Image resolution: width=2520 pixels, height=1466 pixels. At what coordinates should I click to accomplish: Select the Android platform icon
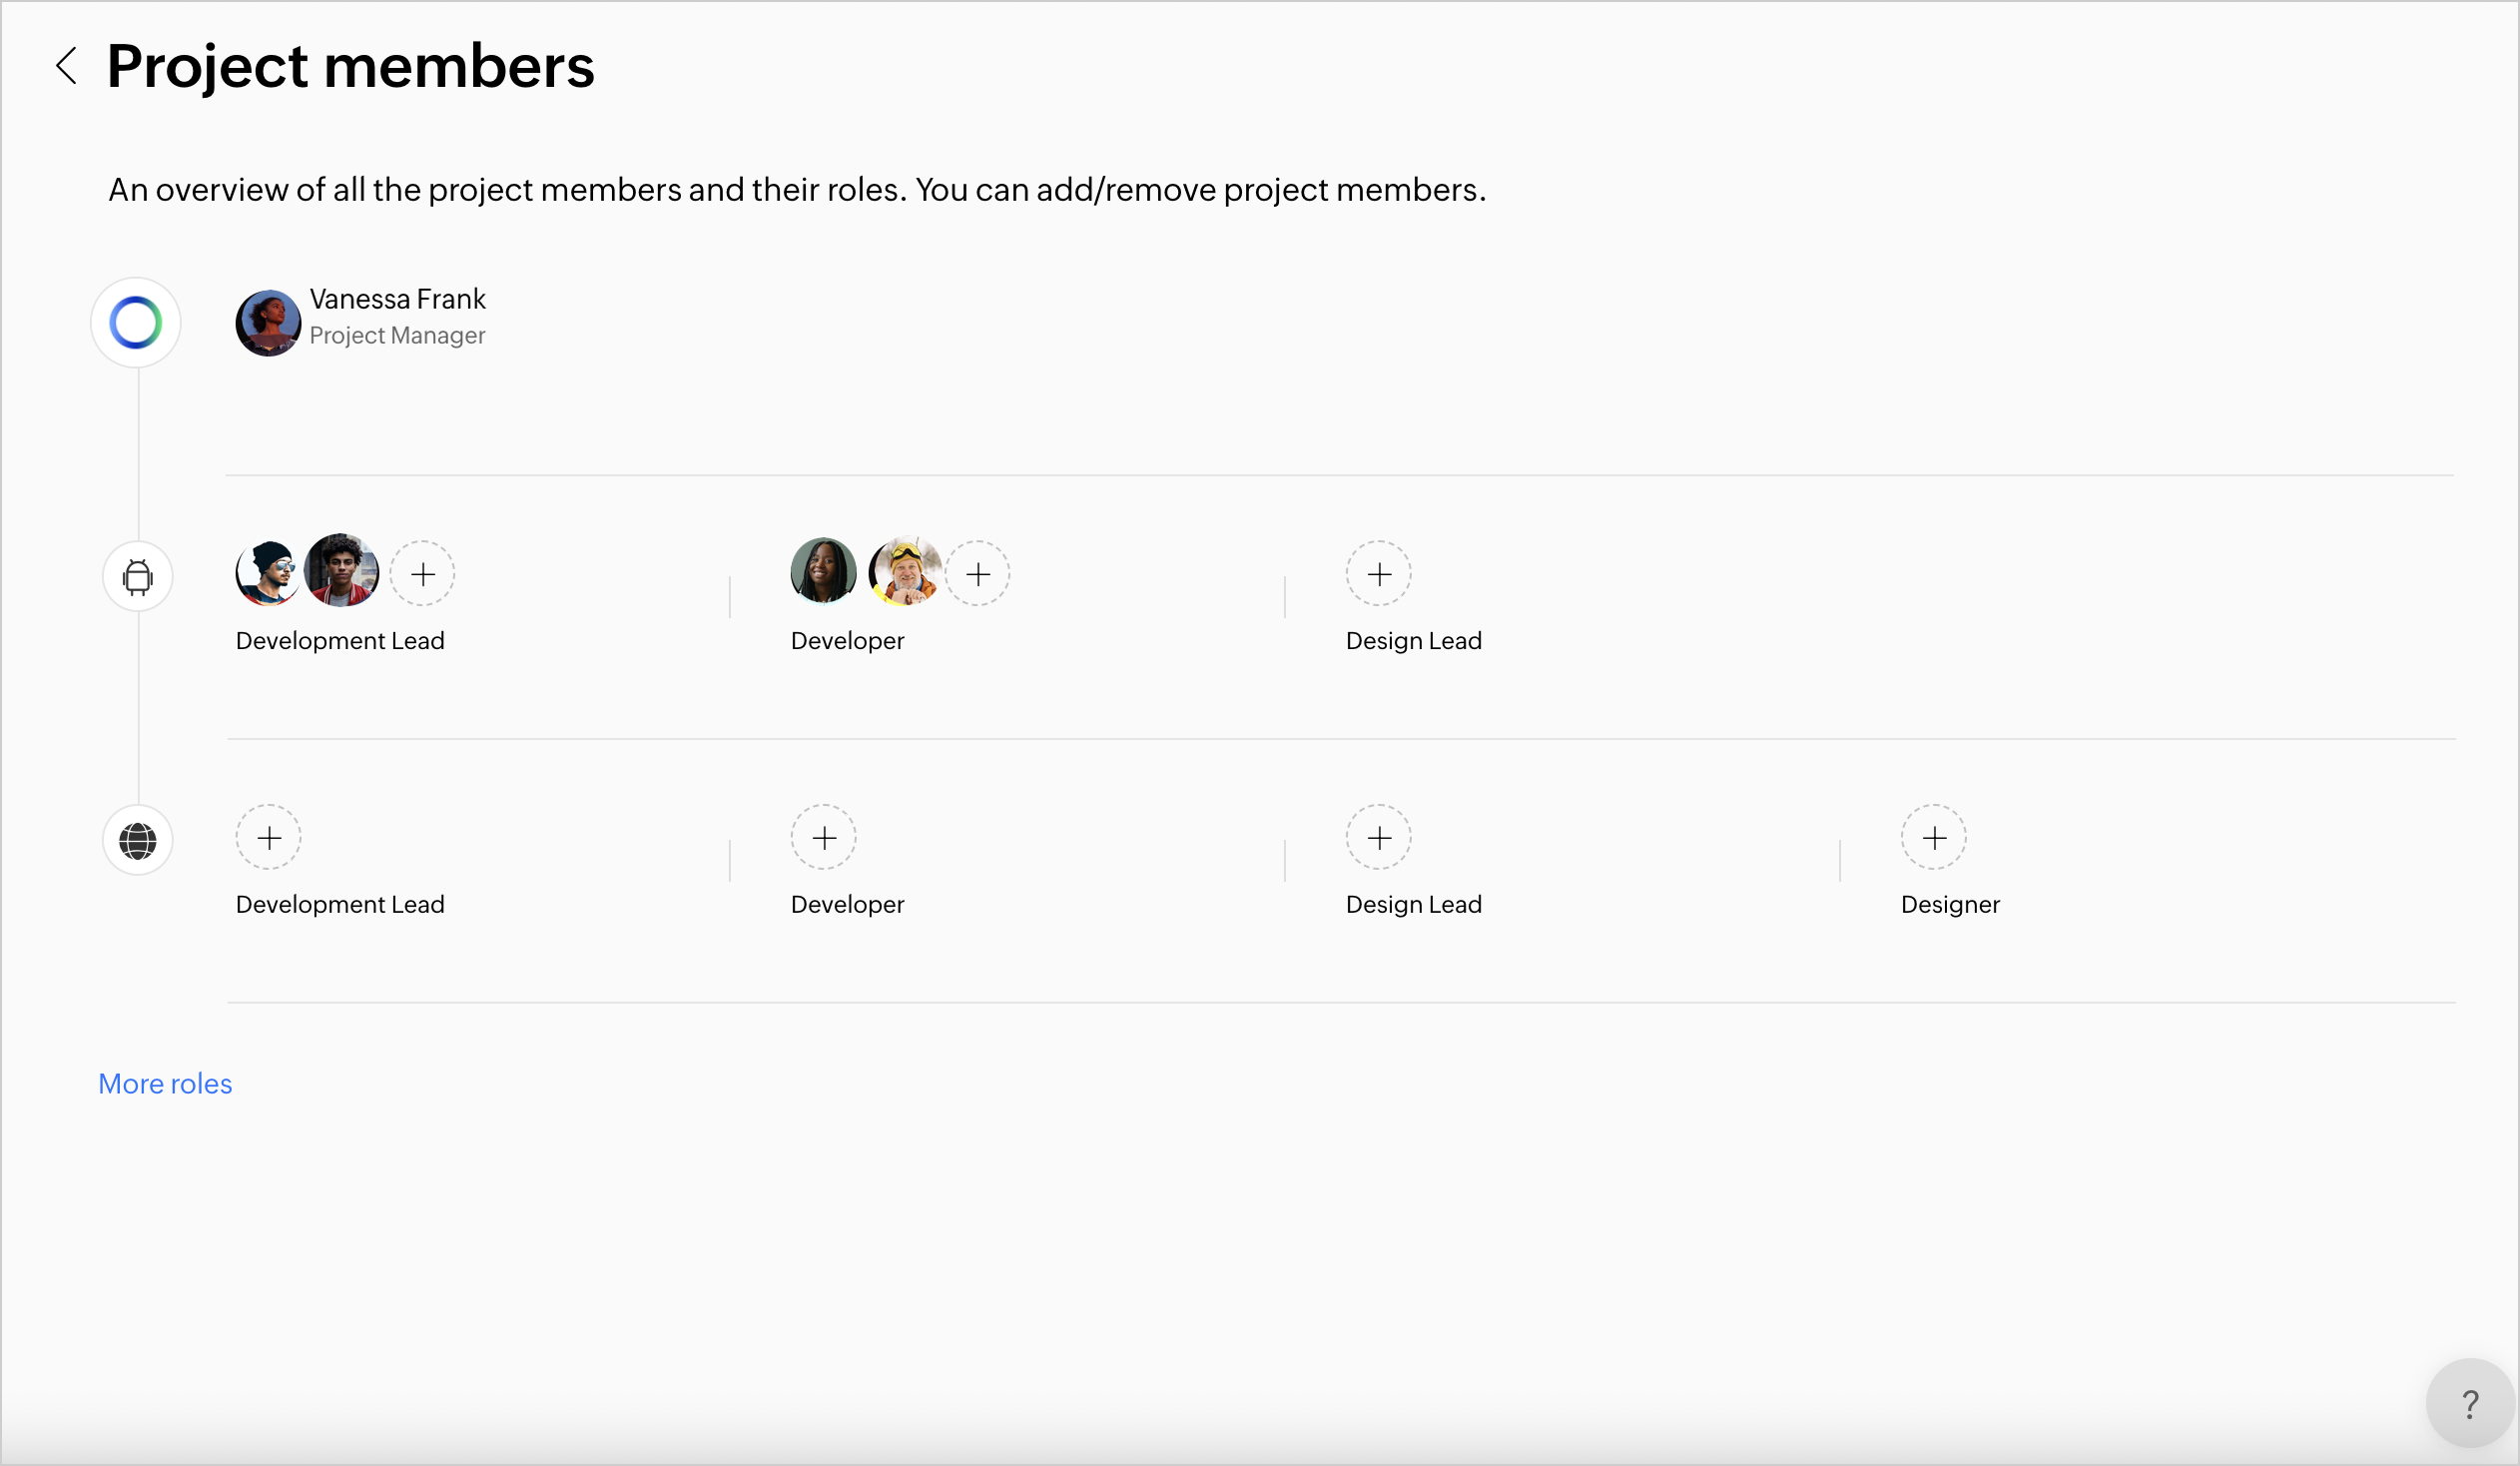(138, 577)
